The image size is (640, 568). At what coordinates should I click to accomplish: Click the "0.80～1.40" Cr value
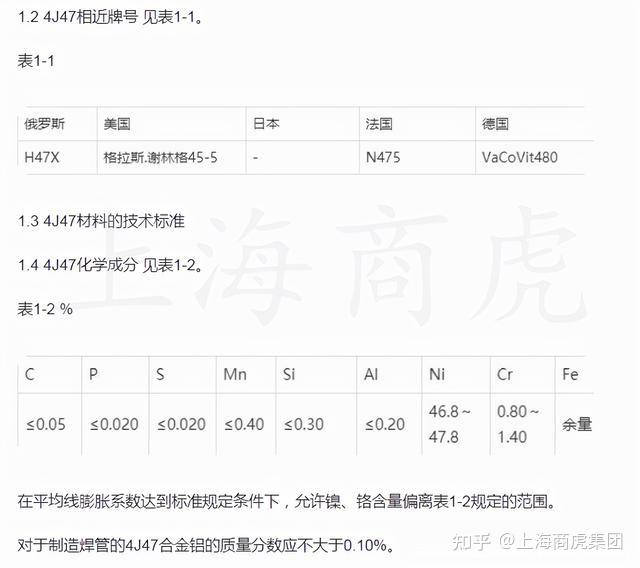[518, 424]
